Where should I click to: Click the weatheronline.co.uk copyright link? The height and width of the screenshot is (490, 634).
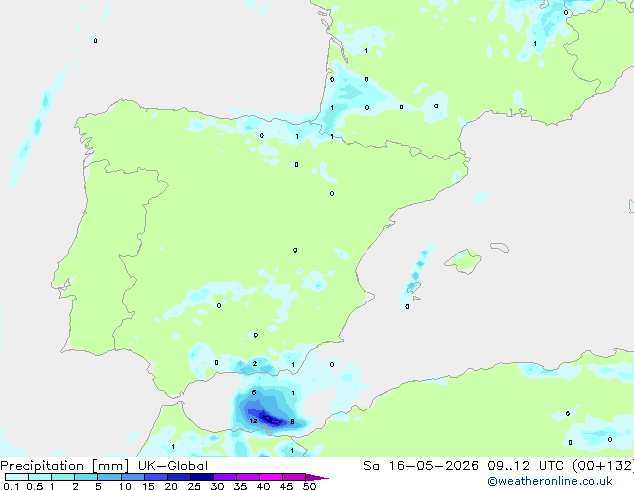coord(550,481)
